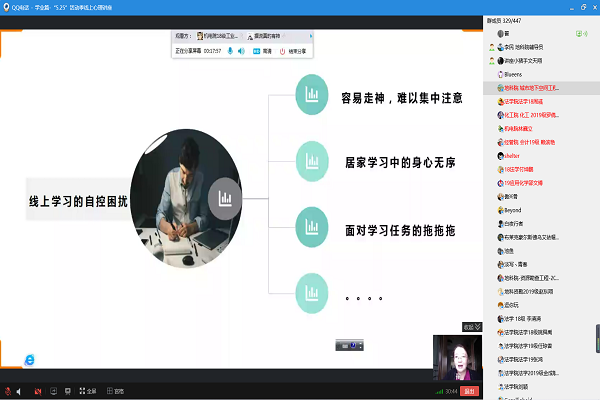Viewport: 600px width, 400px height.
Task: Toggle speaker in the sharing toolbar
Action: [242, 51]
